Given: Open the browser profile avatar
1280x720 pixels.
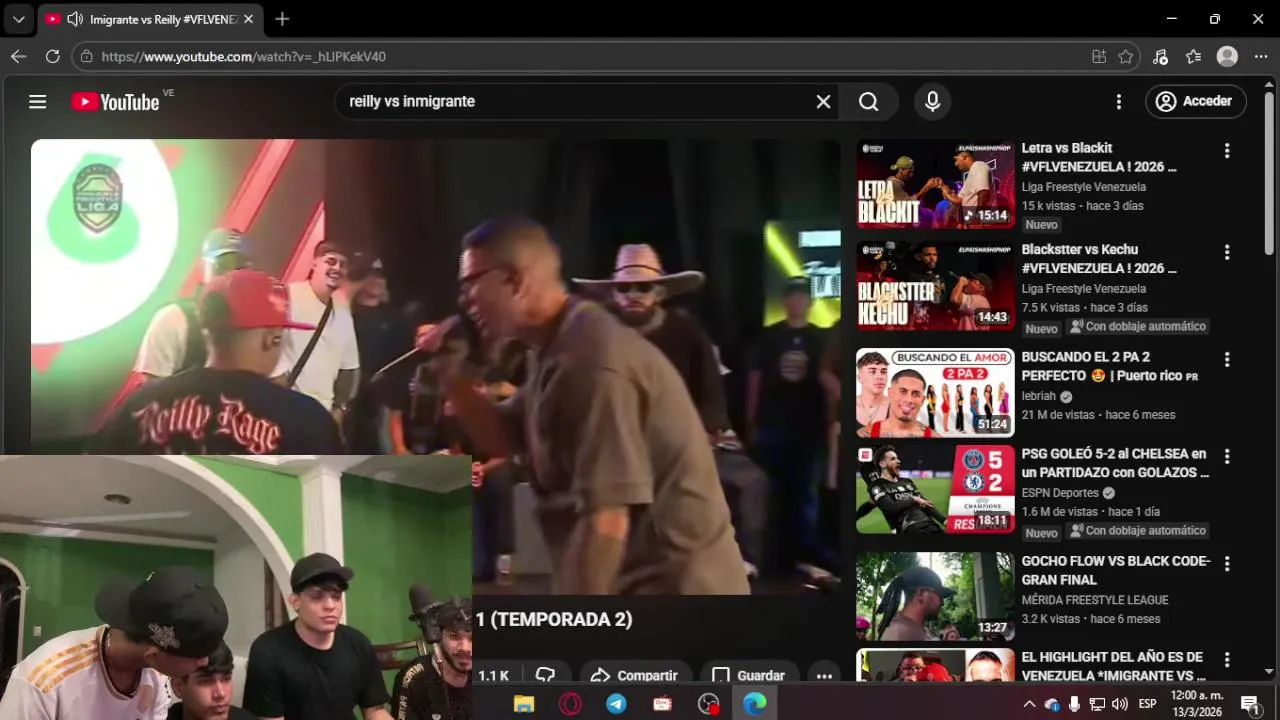Looking at the screenshot, I should (x=1227, y=57).
